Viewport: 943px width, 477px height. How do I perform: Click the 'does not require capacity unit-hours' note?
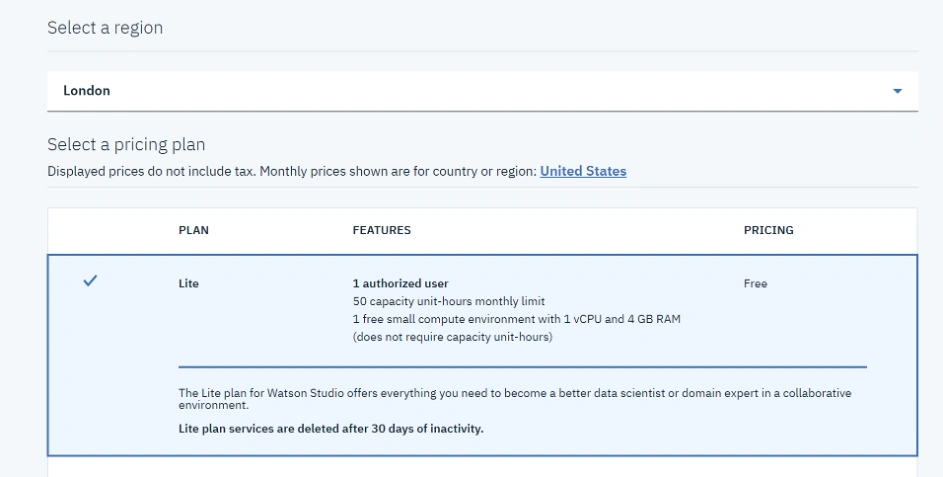[452, 337]
